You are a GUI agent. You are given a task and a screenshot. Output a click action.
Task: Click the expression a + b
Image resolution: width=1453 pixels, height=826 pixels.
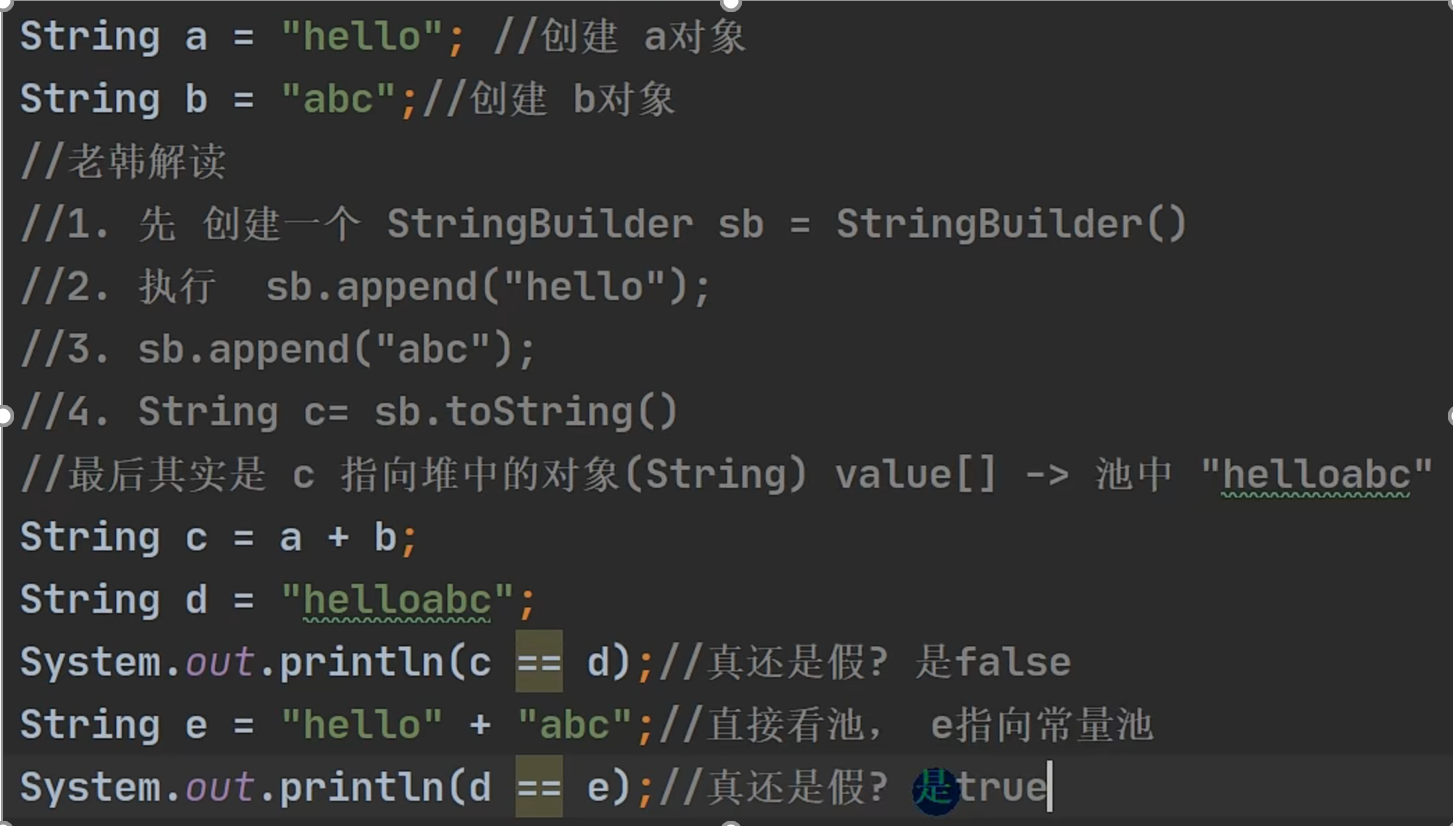[338, 538]
